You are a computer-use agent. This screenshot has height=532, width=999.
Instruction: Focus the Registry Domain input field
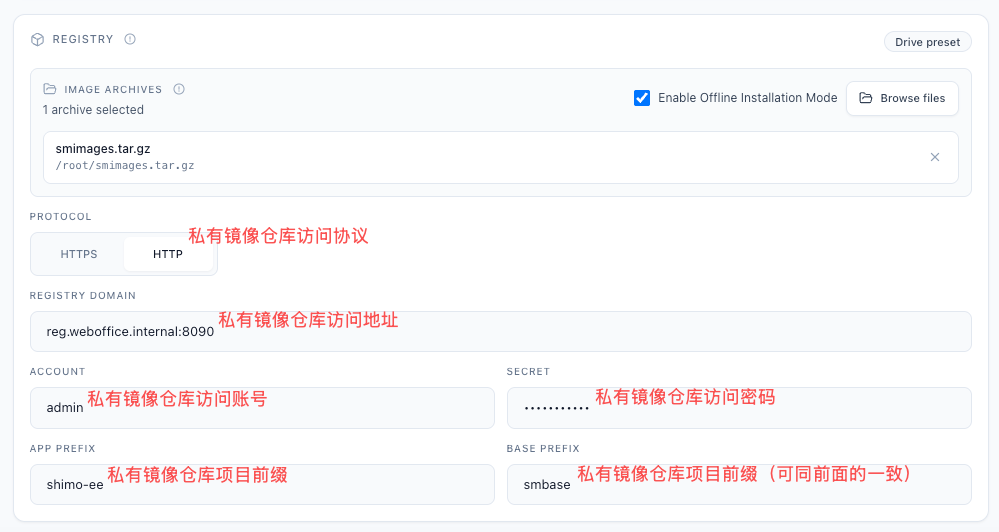pos(501,331)
